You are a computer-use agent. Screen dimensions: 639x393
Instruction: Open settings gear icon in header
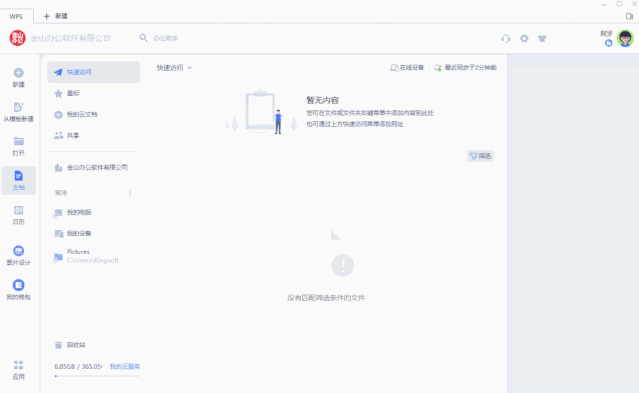pos(524,38)
